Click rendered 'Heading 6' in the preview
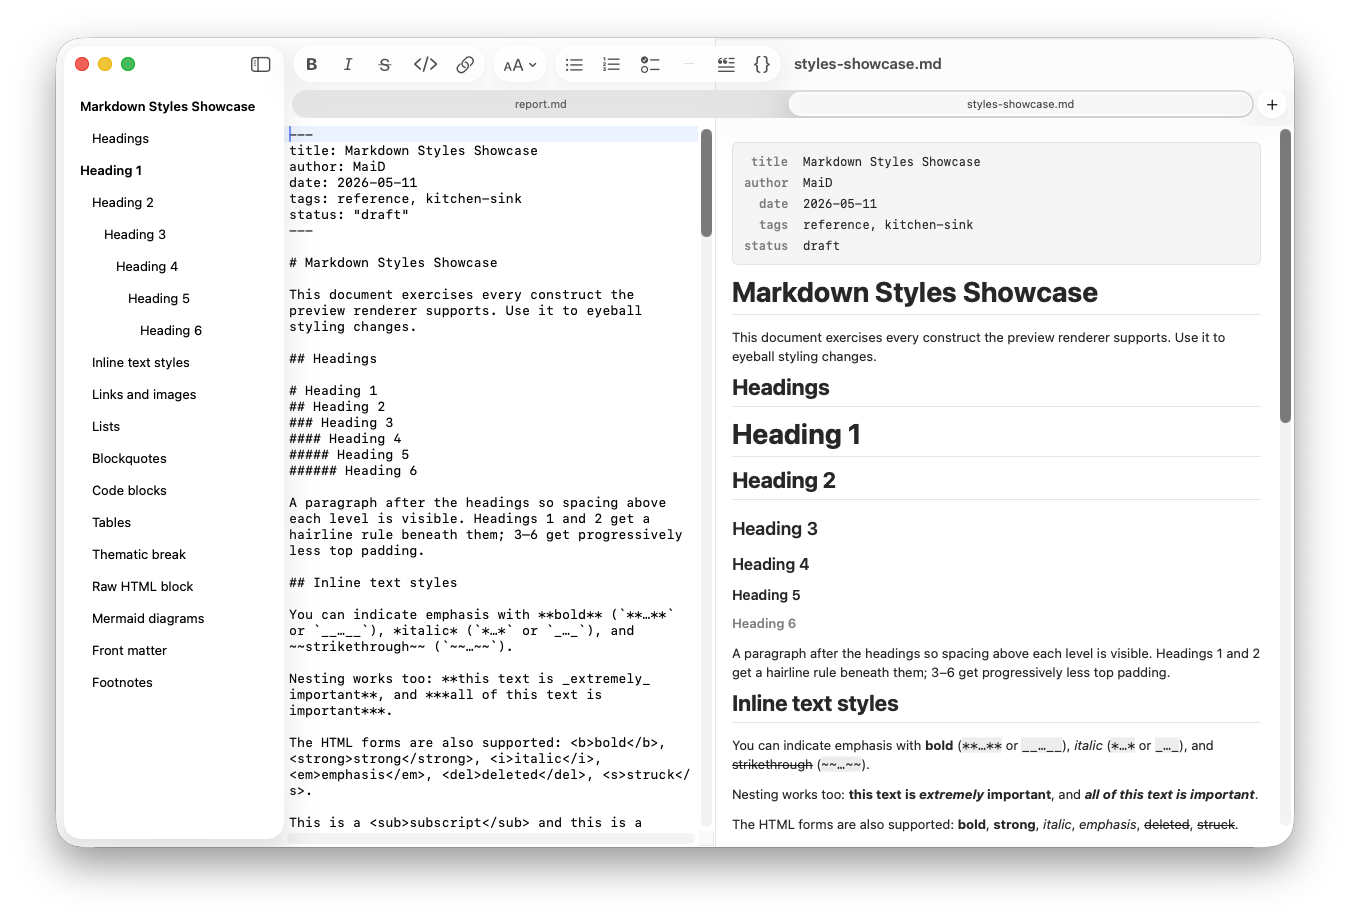 point(764,624)
